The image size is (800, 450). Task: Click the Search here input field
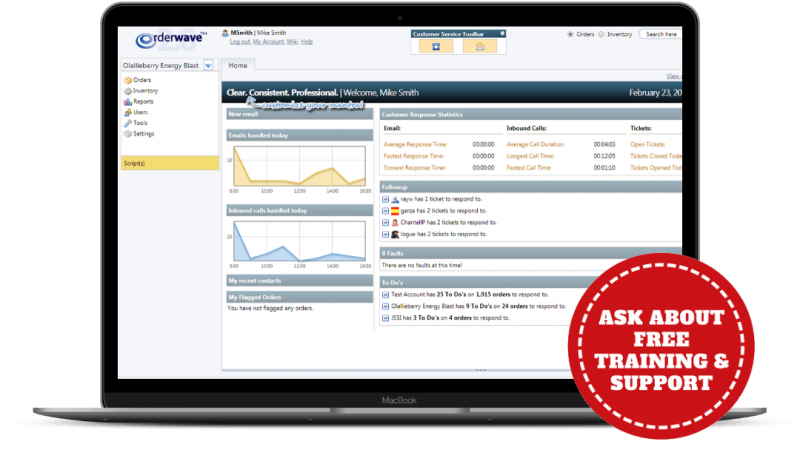660,34
